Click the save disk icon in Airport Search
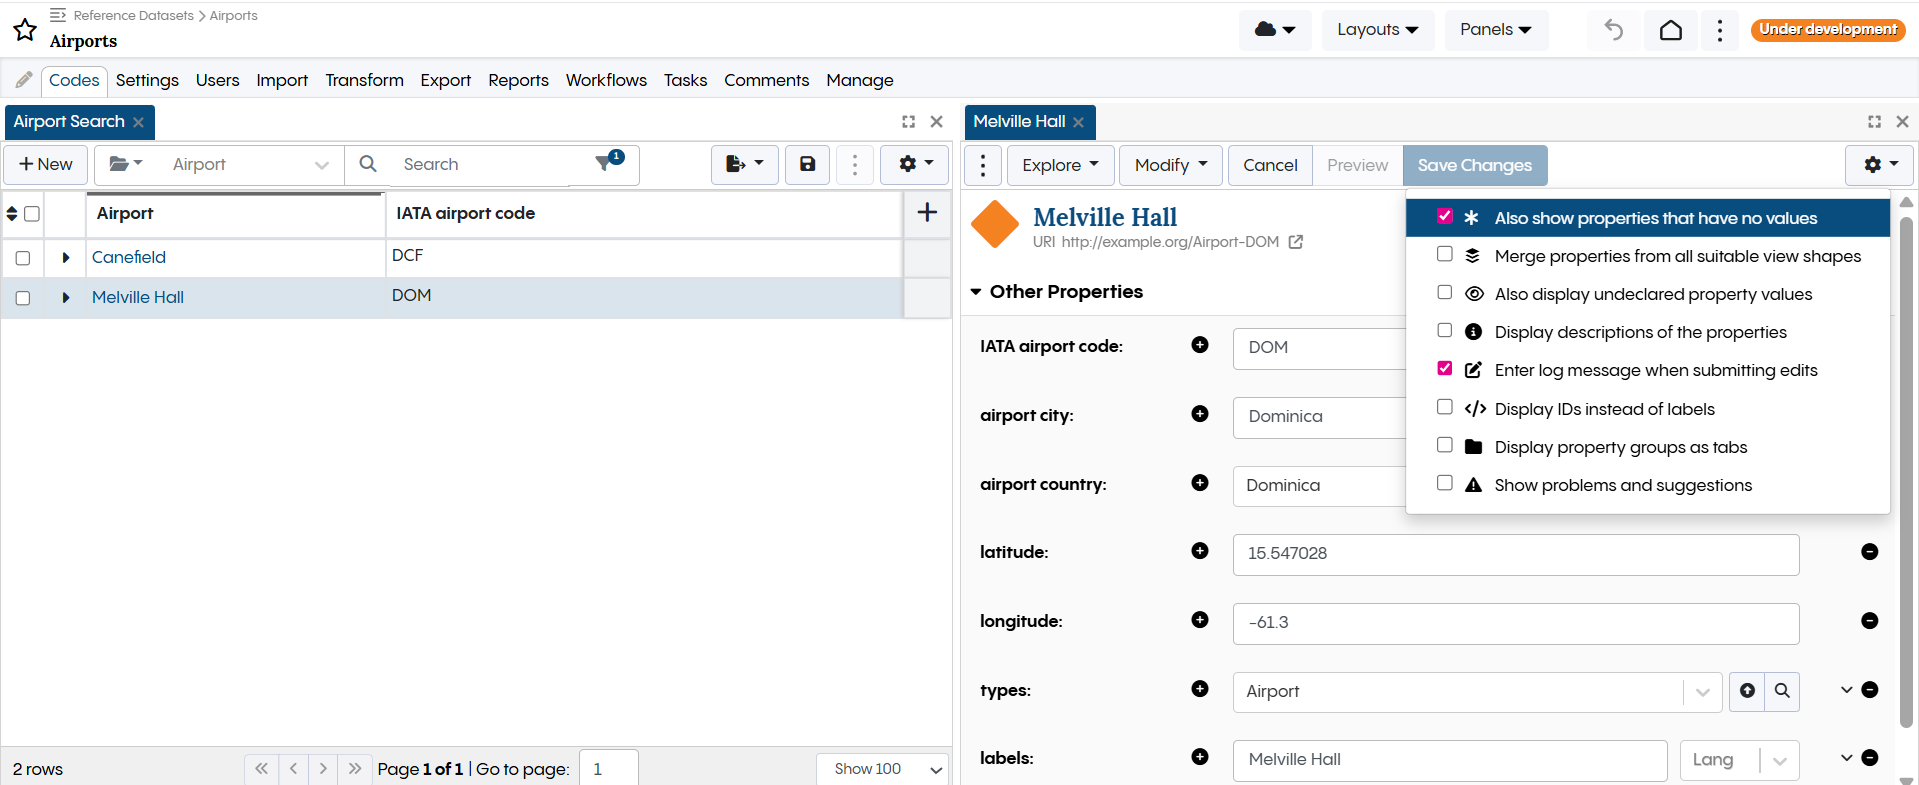The height and width of the screenshot is (785, 1919). (x=807, y=164)
